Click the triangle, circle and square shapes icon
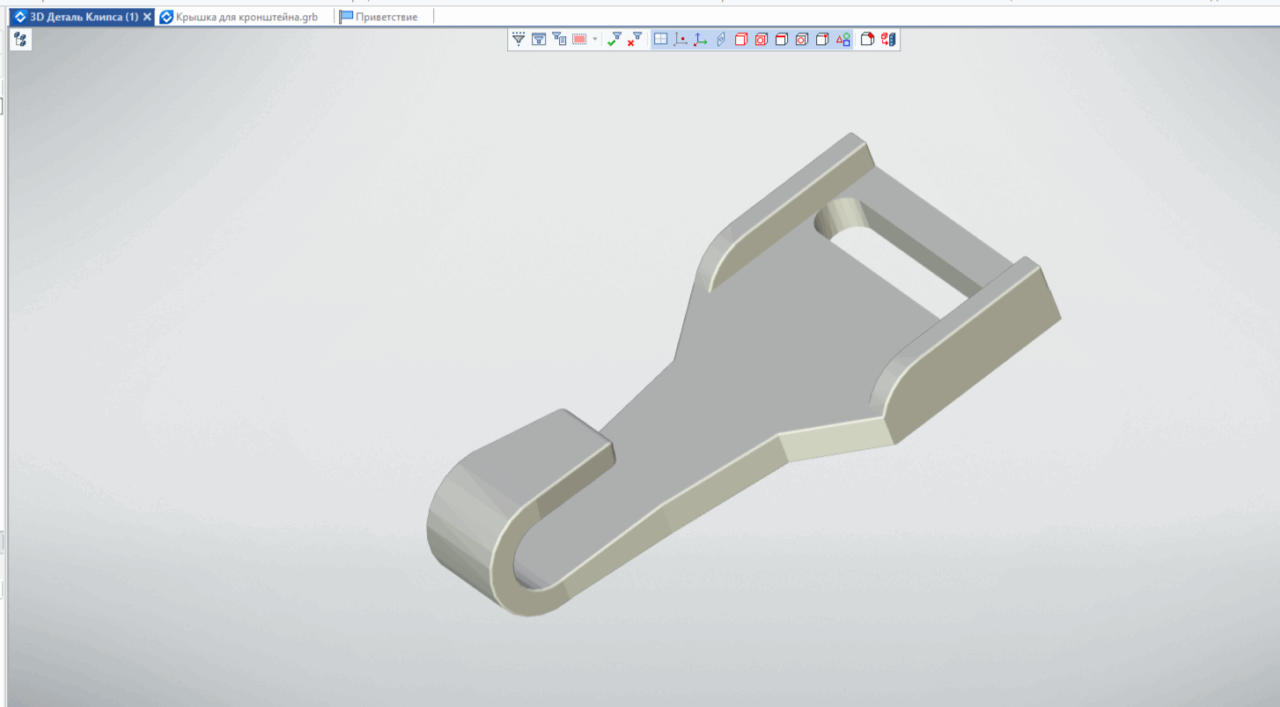Viewport: 1280px width, 707px height. pos(843,39)
